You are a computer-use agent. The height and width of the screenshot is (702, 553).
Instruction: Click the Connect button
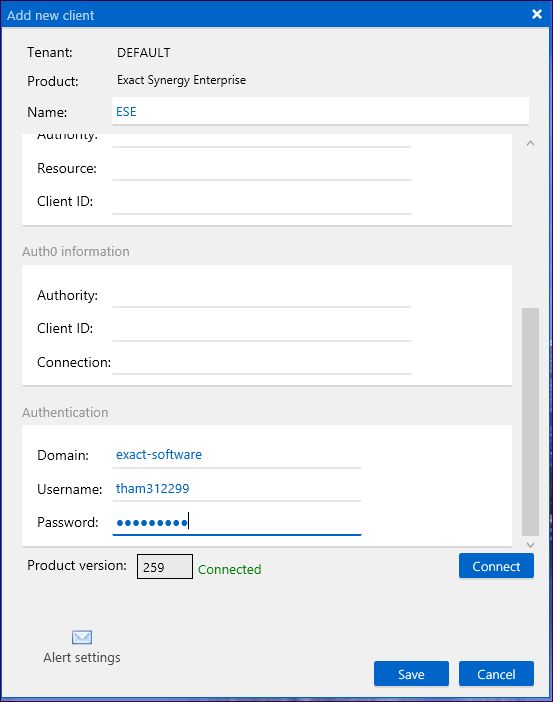[496, 566]
